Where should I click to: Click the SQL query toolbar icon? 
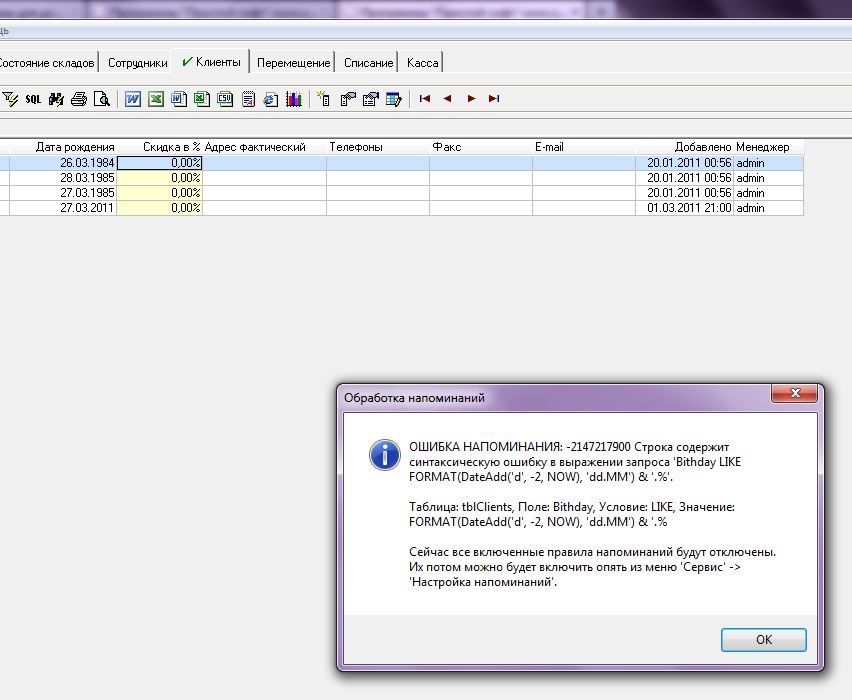click(x=33, y=99)
